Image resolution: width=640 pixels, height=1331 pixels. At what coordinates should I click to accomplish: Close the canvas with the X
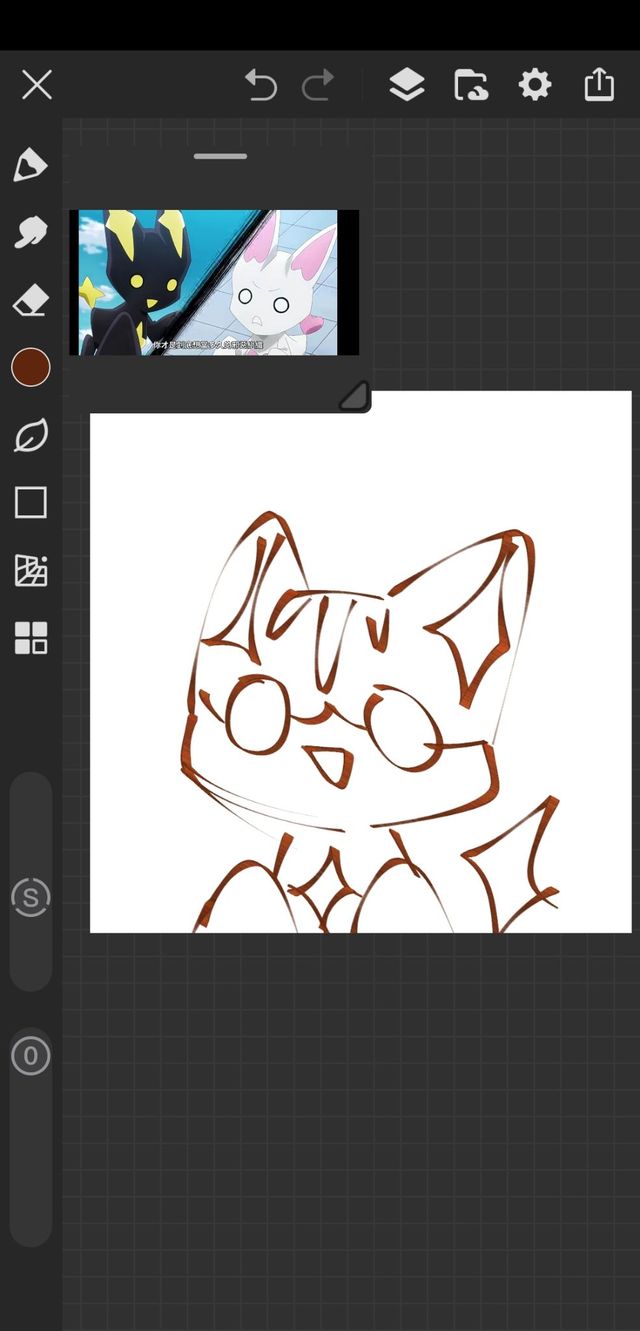[x=37, y=85]
